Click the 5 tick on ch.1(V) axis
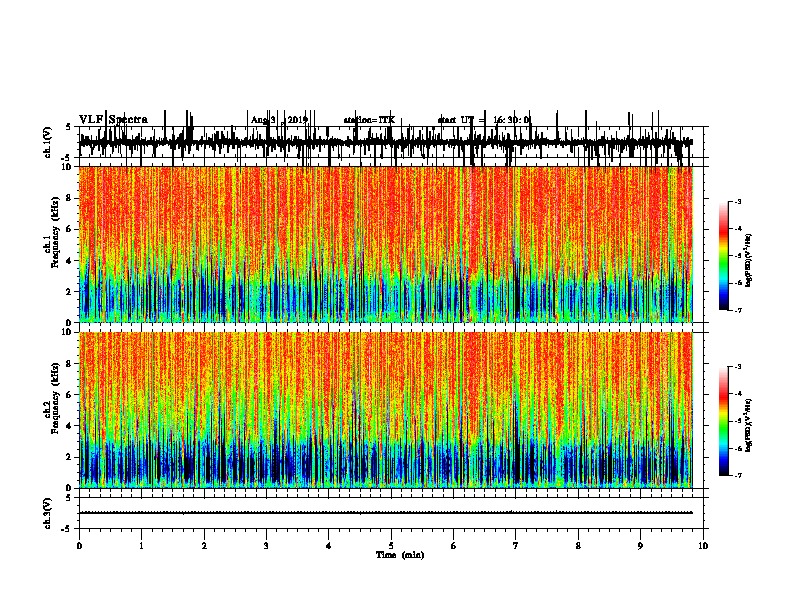Screen dimensions: 792x612 (68, 127)
